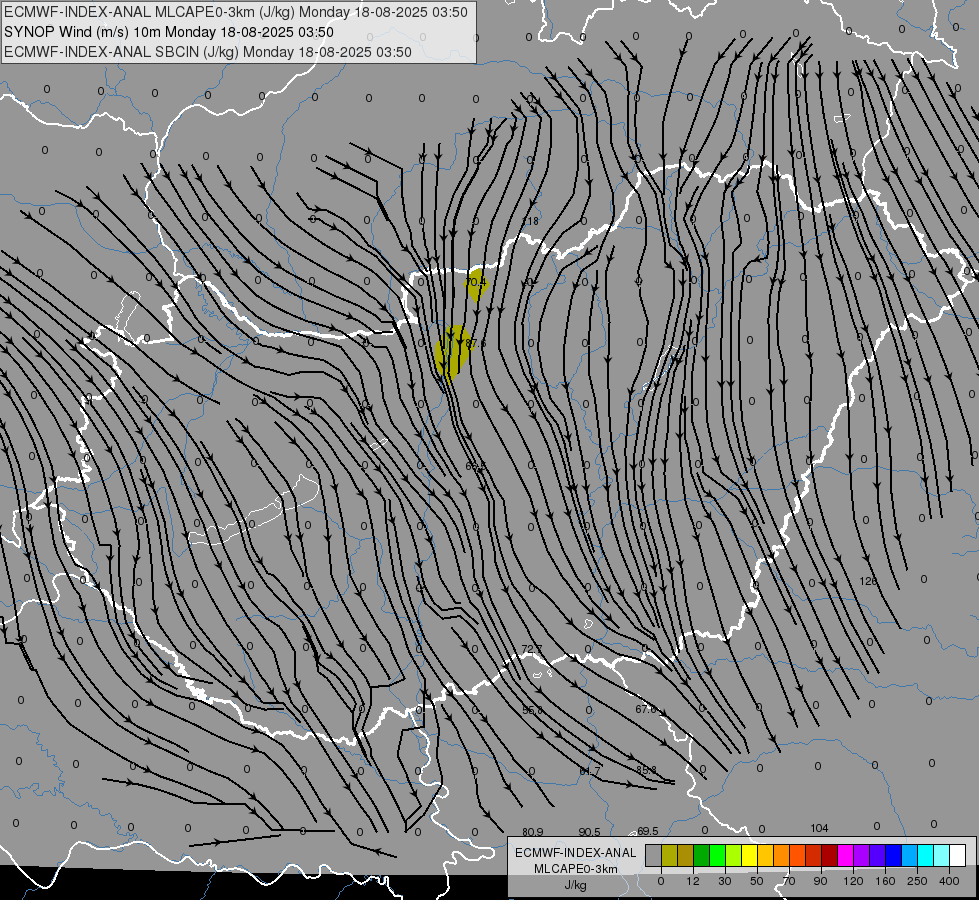Click the 67.6 value on the map
The image size is (979, 900).
pyautogui.click(x=646, y=709)
